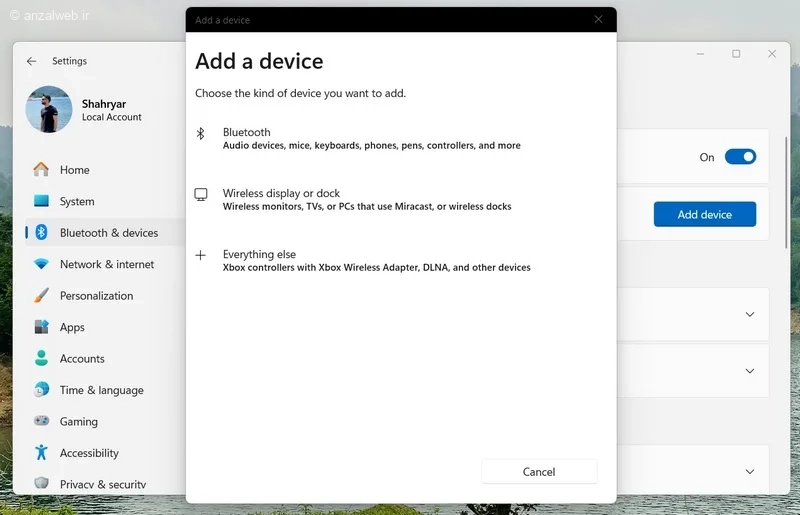The image size is (800, 515).
Task: Open Network & internet settings
Action: point(105,264)
